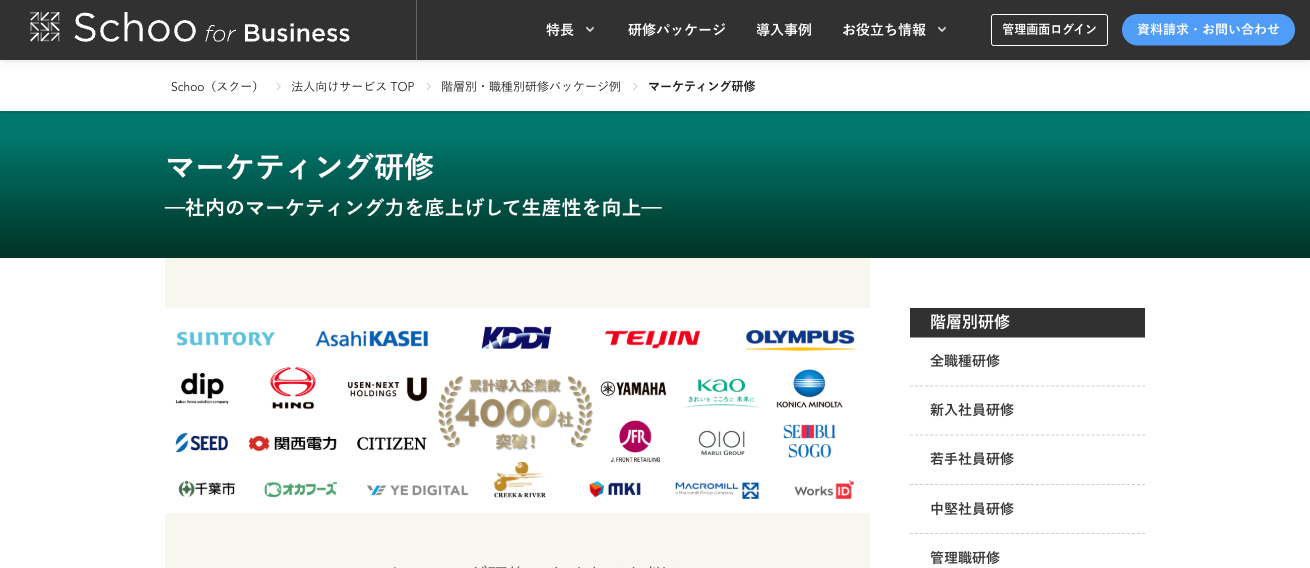Click the MKI logo
Viewport: 1310px width, 568px height.
click(615, 489)
